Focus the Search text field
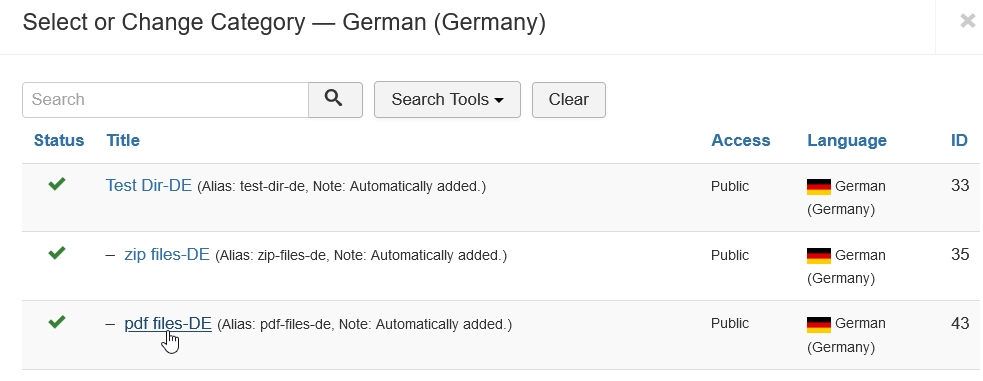Image resolution: width=983 pixels, height=381 pixels. tap(166, 100)
